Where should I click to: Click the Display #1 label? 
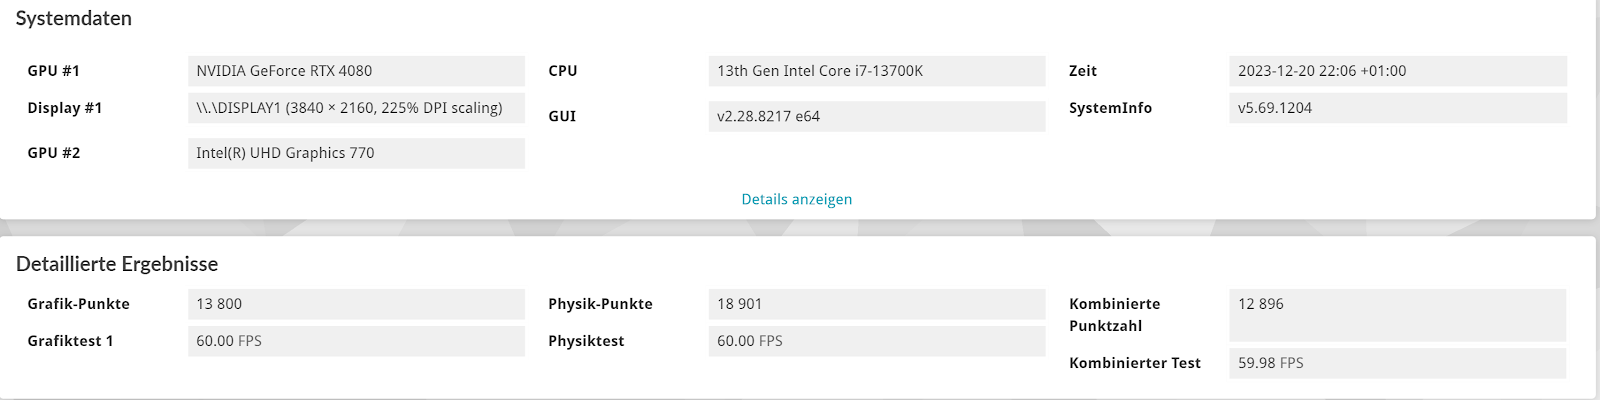[65, 108]
